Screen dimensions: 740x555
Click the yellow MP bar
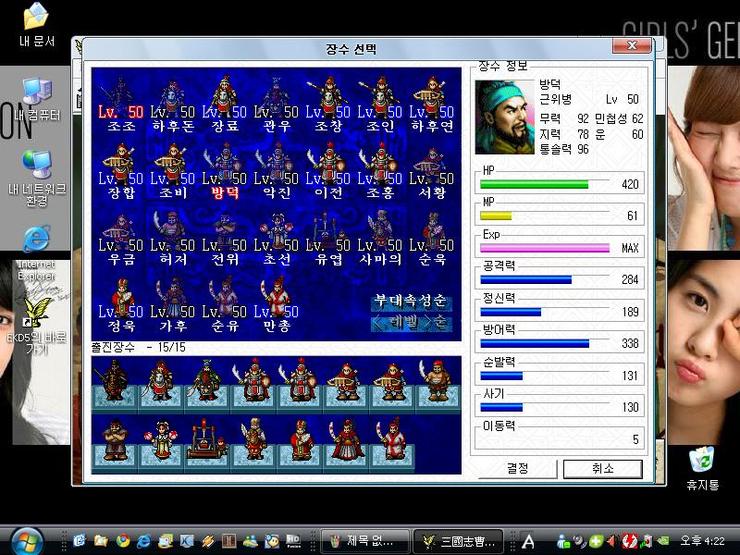pos(496,216)
